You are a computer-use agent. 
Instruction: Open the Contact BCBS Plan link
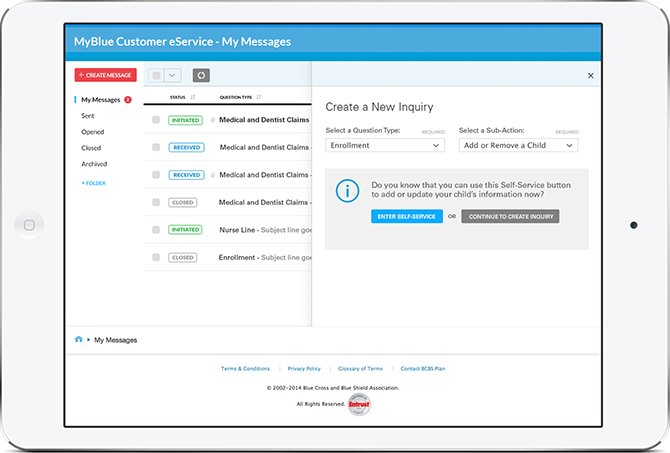[423, 368]
